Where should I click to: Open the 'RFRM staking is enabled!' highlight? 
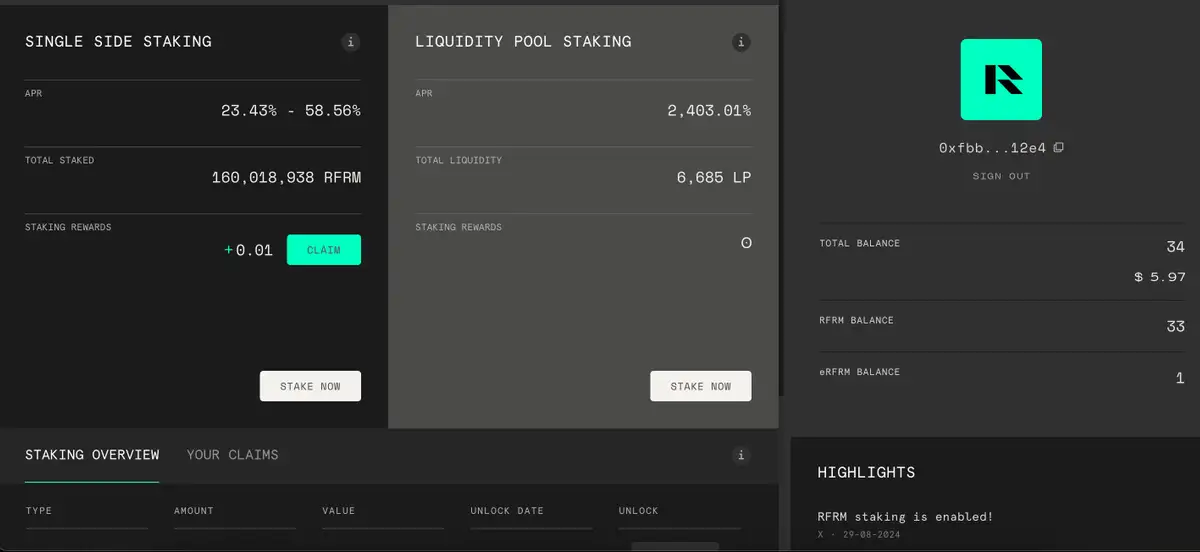click(905, 517)
